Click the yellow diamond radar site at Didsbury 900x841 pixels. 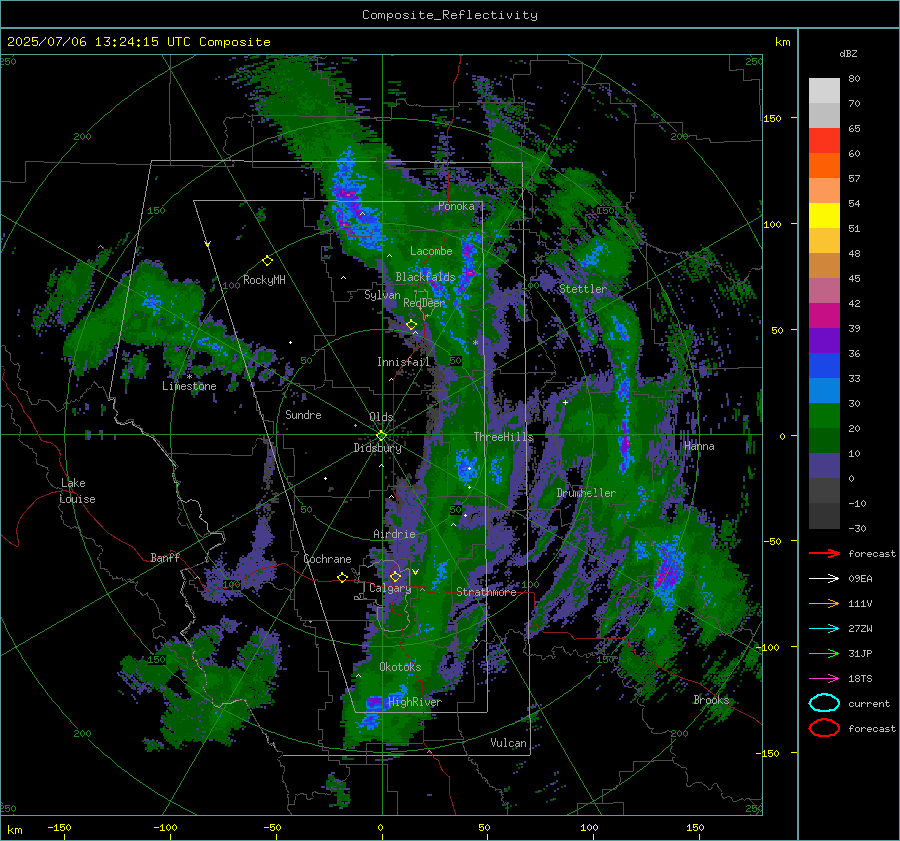click(381, 436)
